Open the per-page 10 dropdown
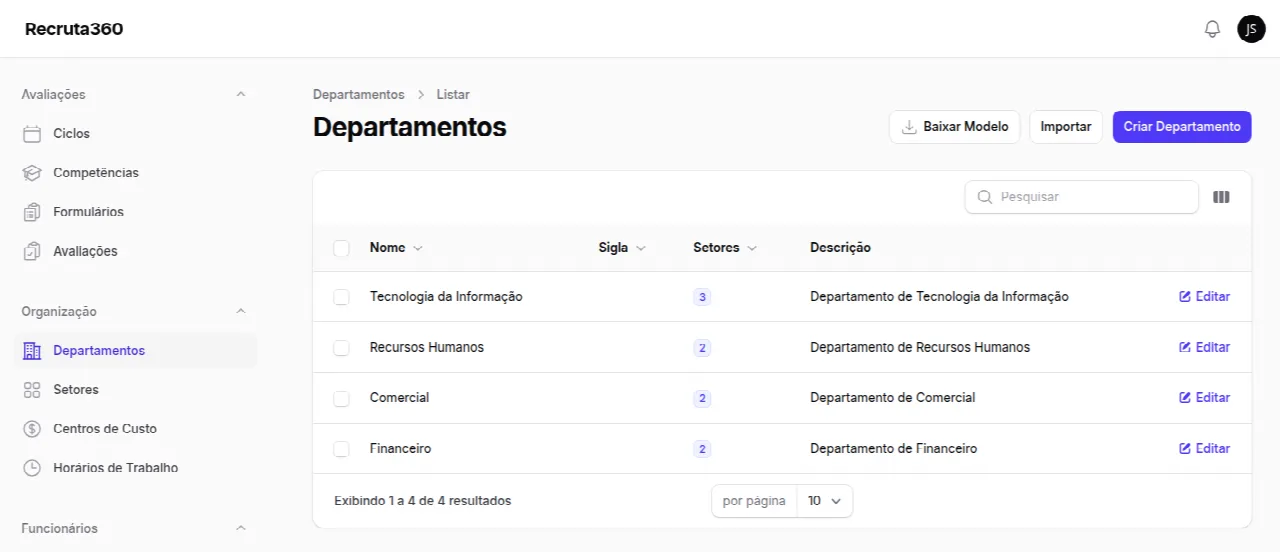Screen dimensions: 1280x552 [x=825, y=501]
